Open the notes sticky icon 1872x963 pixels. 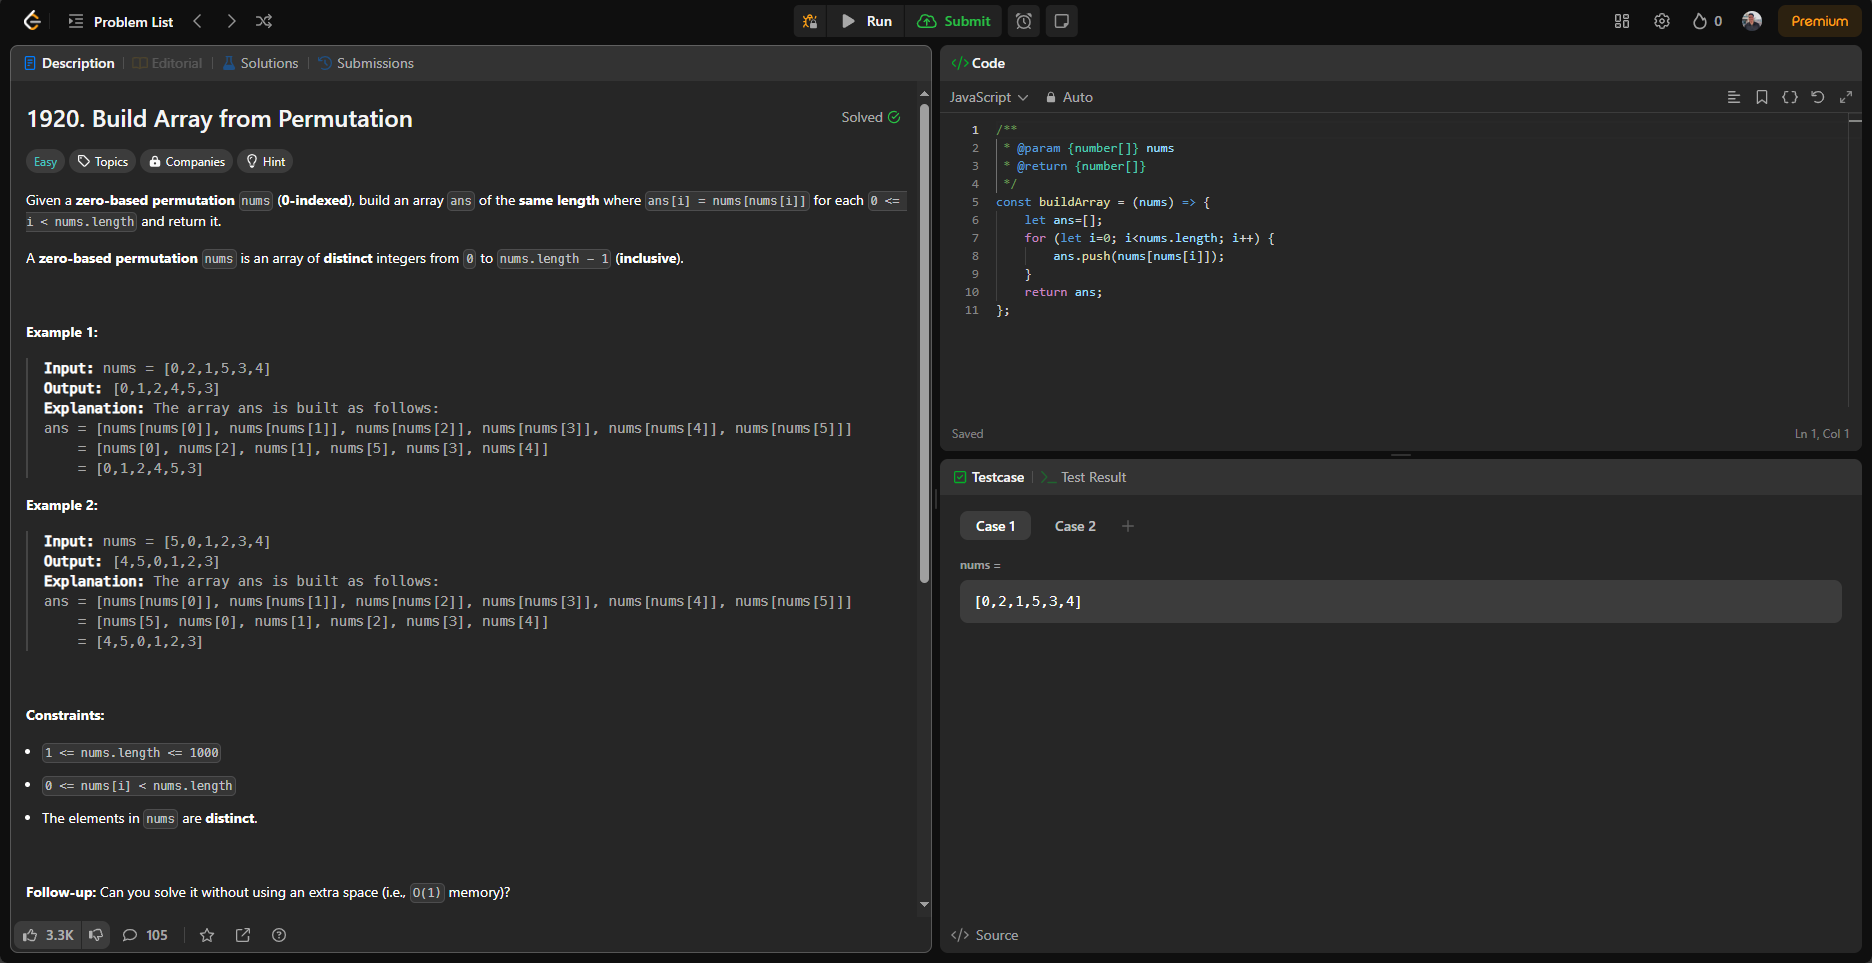(1062, 21)
